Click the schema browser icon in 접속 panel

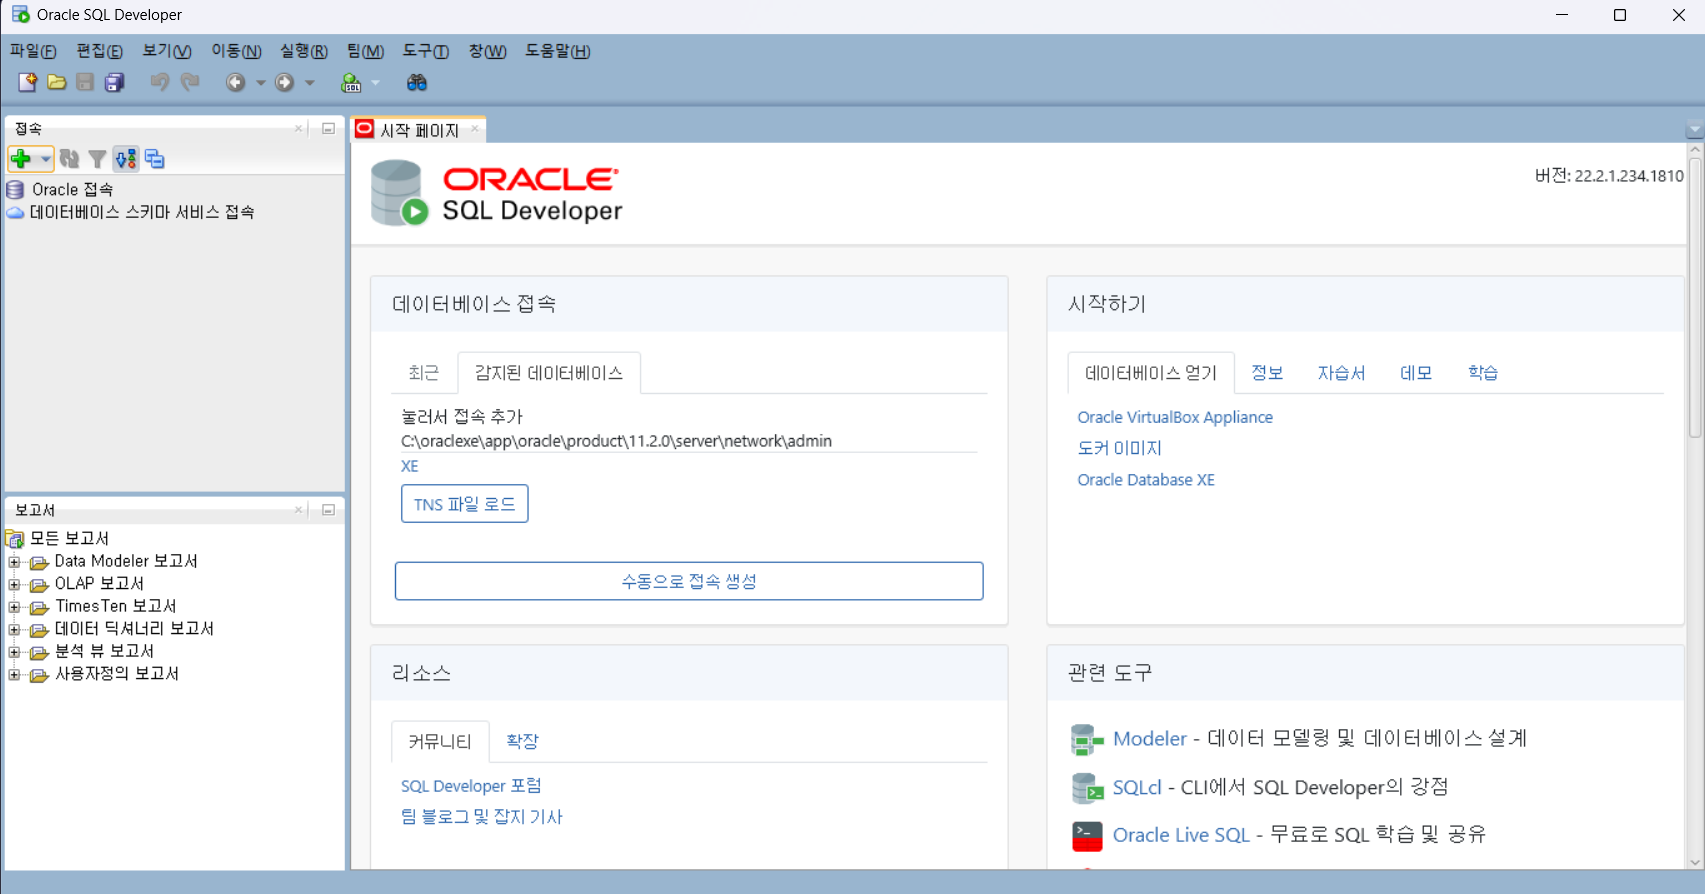[x=126, y=158]
